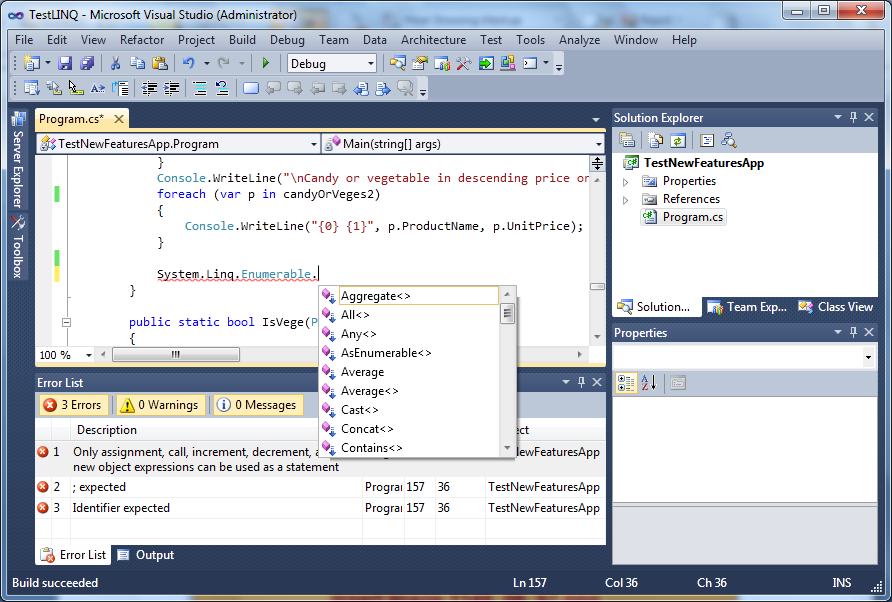Open the Toolbox side tab
892x602 pixels.
(x=18, y=248)
